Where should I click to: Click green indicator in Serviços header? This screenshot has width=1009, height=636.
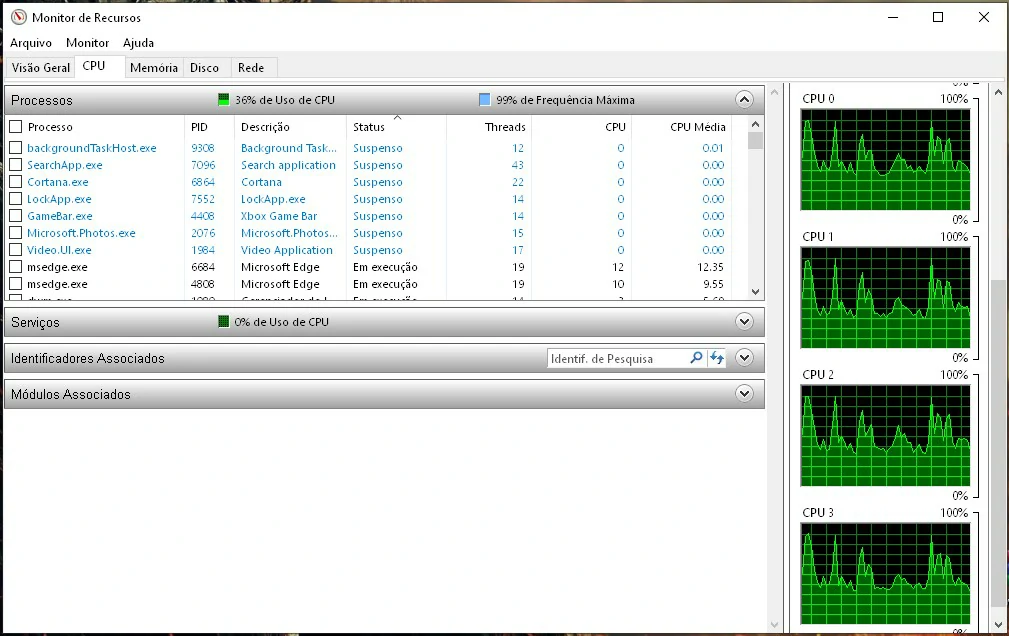(x=223, y=321)
